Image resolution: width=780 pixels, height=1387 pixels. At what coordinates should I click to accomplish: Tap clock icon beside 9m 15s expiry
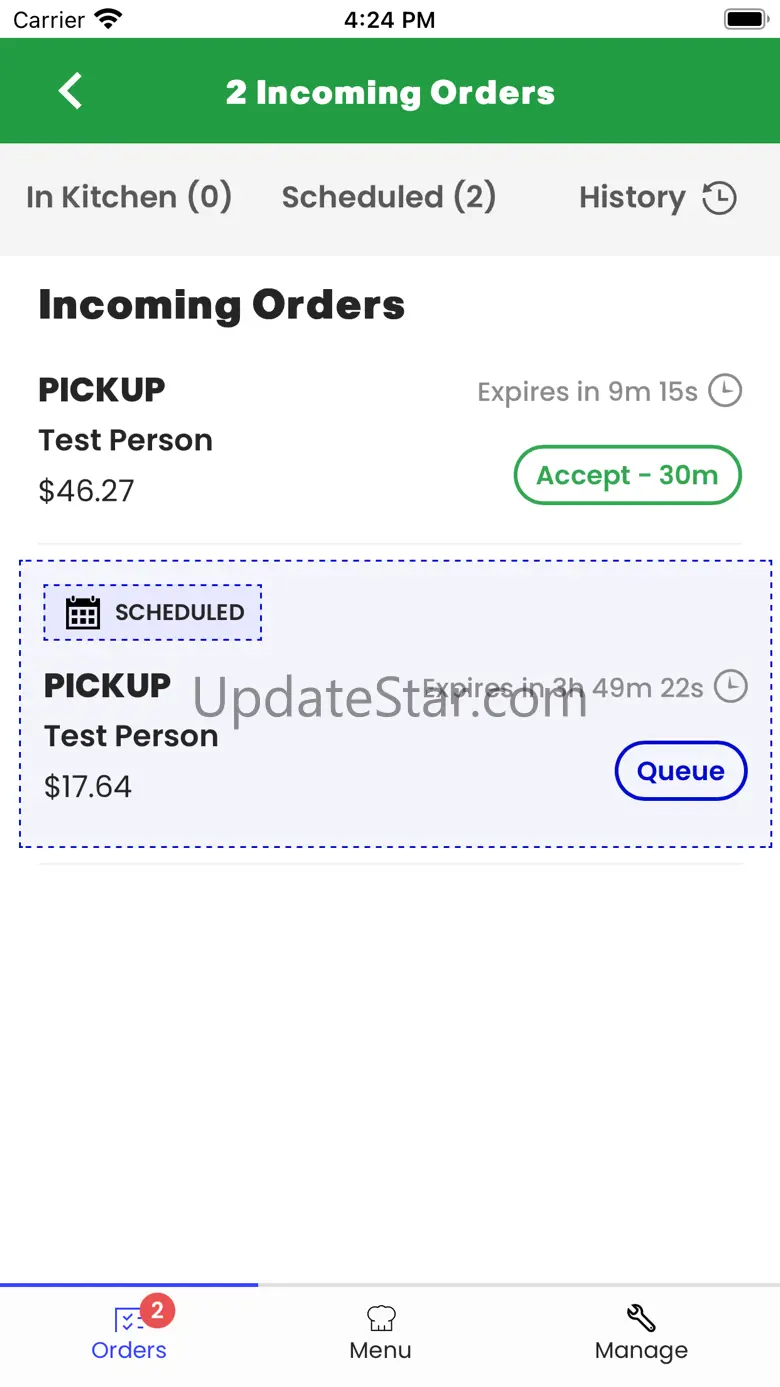(x=725, y=390)
